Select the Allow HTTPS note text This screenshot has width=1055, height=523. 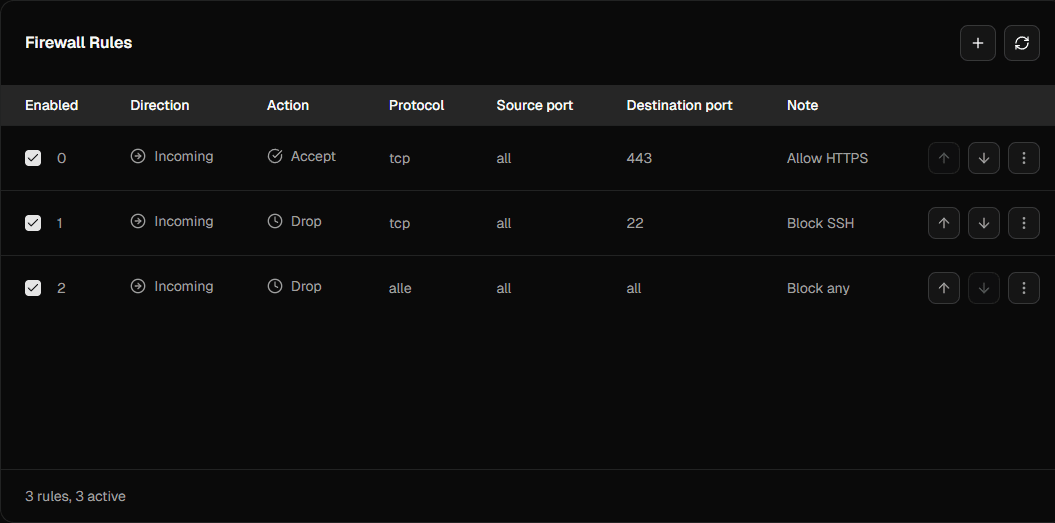(x=827, y=158)
